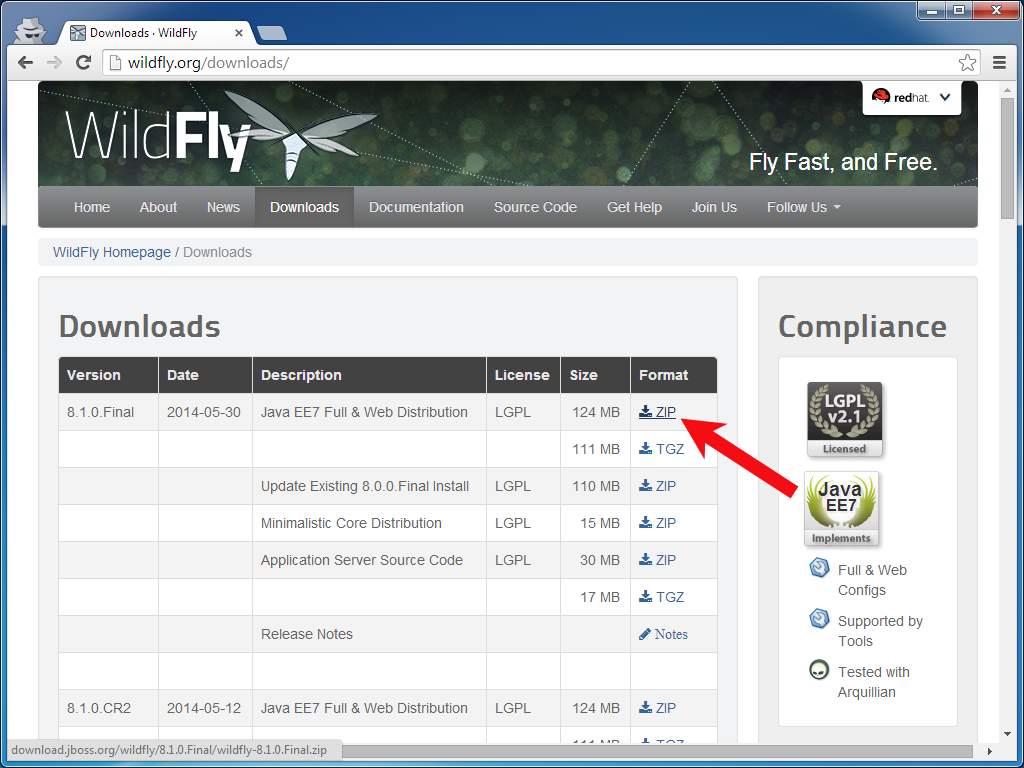
Task: Open the About navigation item
Action: (x=158, y=207)
